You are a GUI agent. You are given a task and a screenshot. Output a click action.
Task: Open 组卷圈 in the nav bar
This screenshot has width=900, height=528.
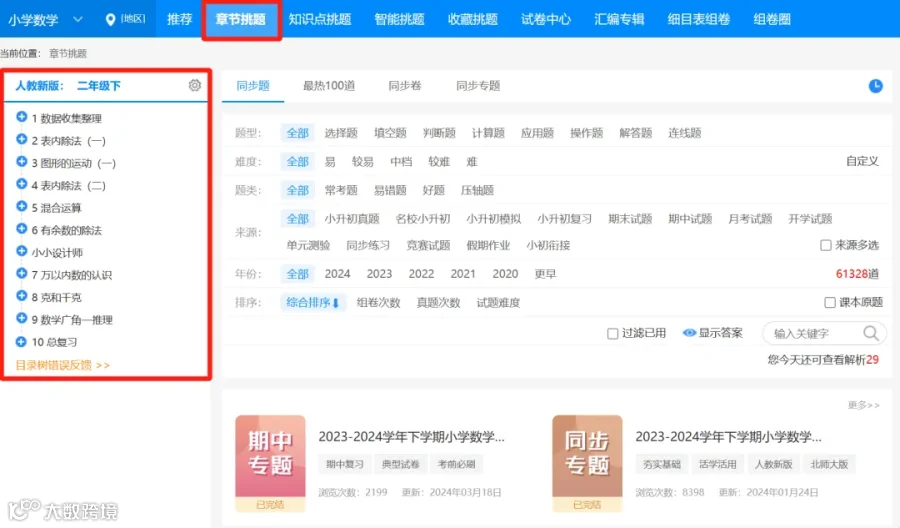tap(772, 20)
